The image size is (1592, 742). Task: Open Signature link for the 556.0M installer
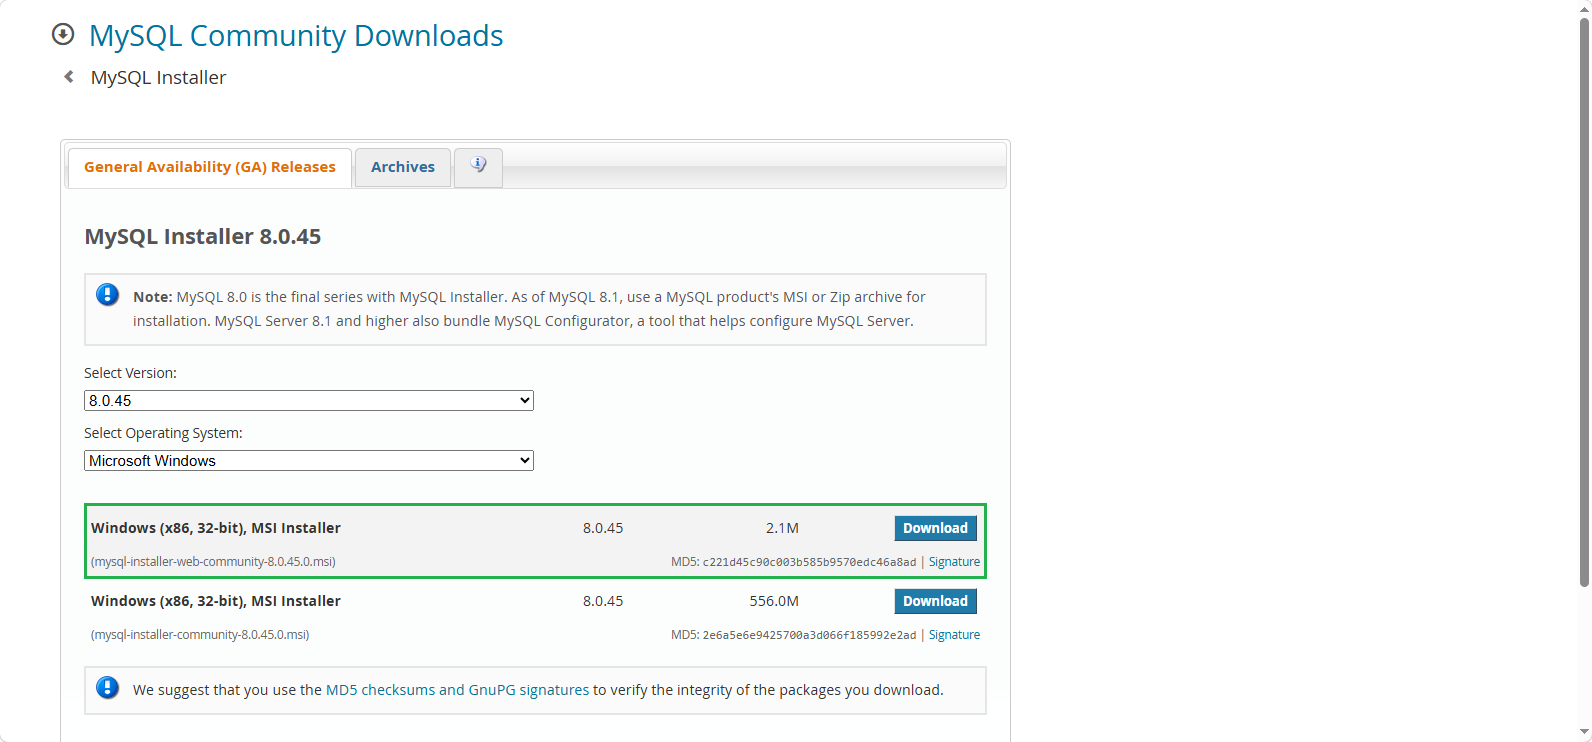tap(954, 635)
